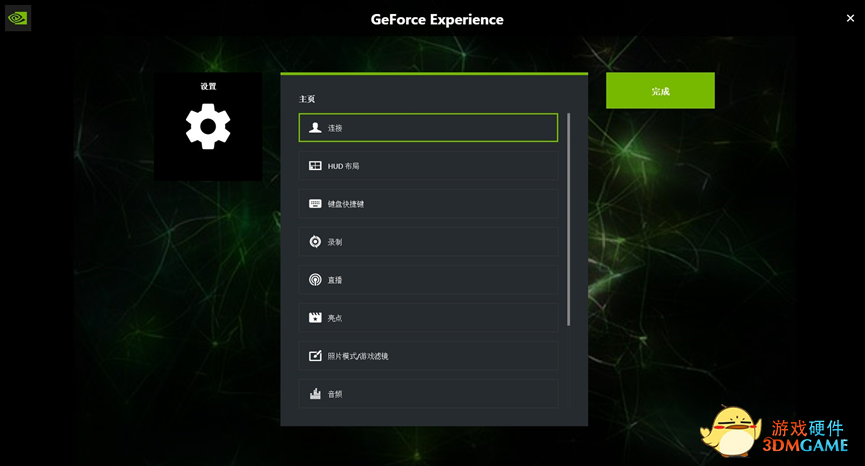Select the 照片模式/游戏滤镜 row
865x466 pixels.
point(428,356)
